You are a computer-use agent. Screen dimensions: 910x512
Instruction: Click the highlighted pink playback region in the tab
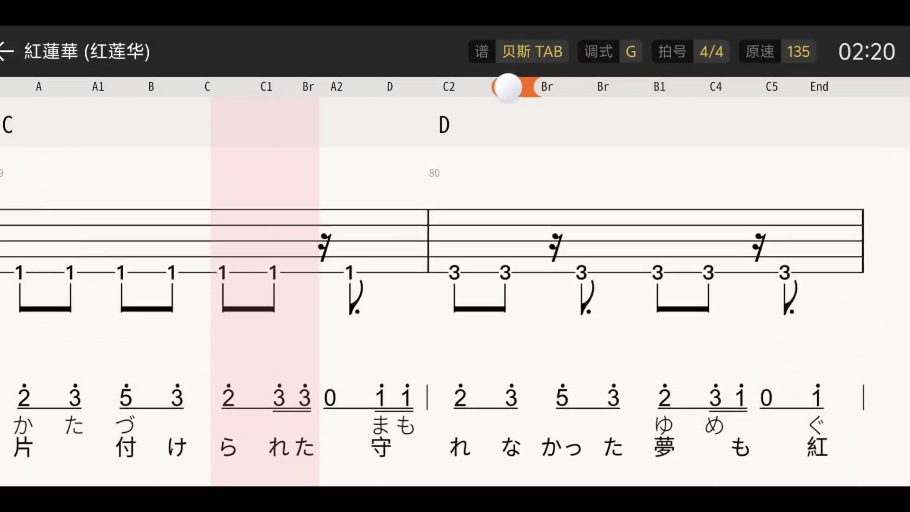(x=265, y=291)
